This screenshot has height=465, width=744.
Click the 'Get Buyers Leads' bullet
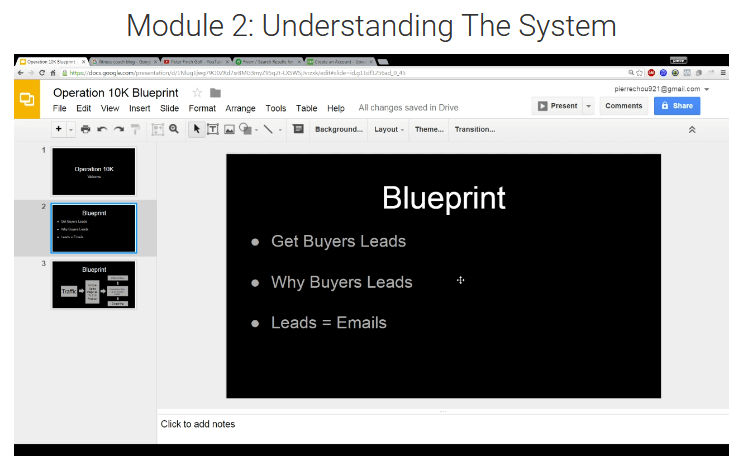(338, 241)
